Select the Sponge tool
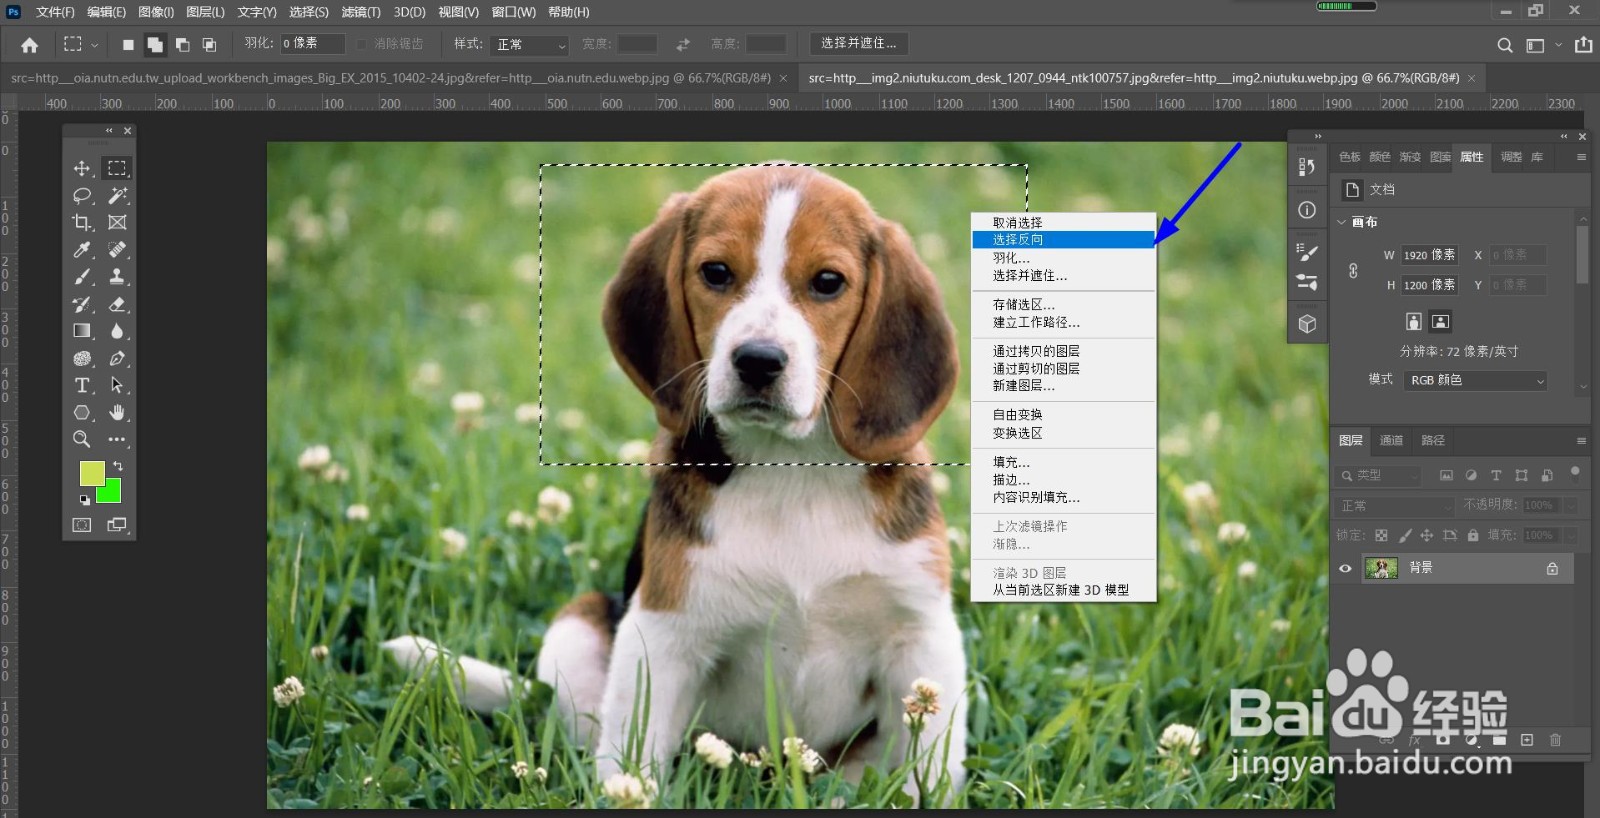The height and width of the screenshot is (818, 1600). 82,358
